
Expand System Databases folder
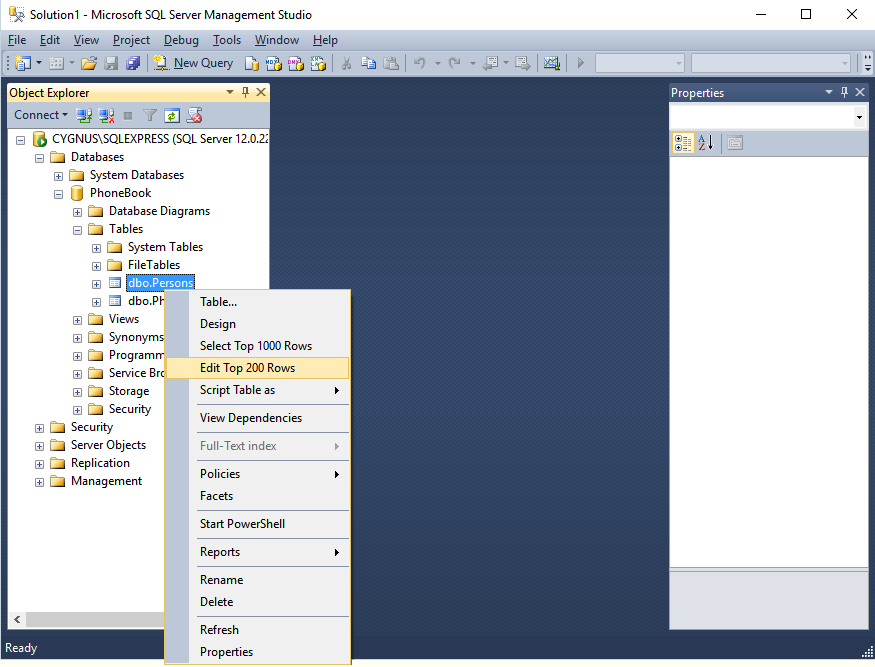pyautogui.click(x=58, y=176)
